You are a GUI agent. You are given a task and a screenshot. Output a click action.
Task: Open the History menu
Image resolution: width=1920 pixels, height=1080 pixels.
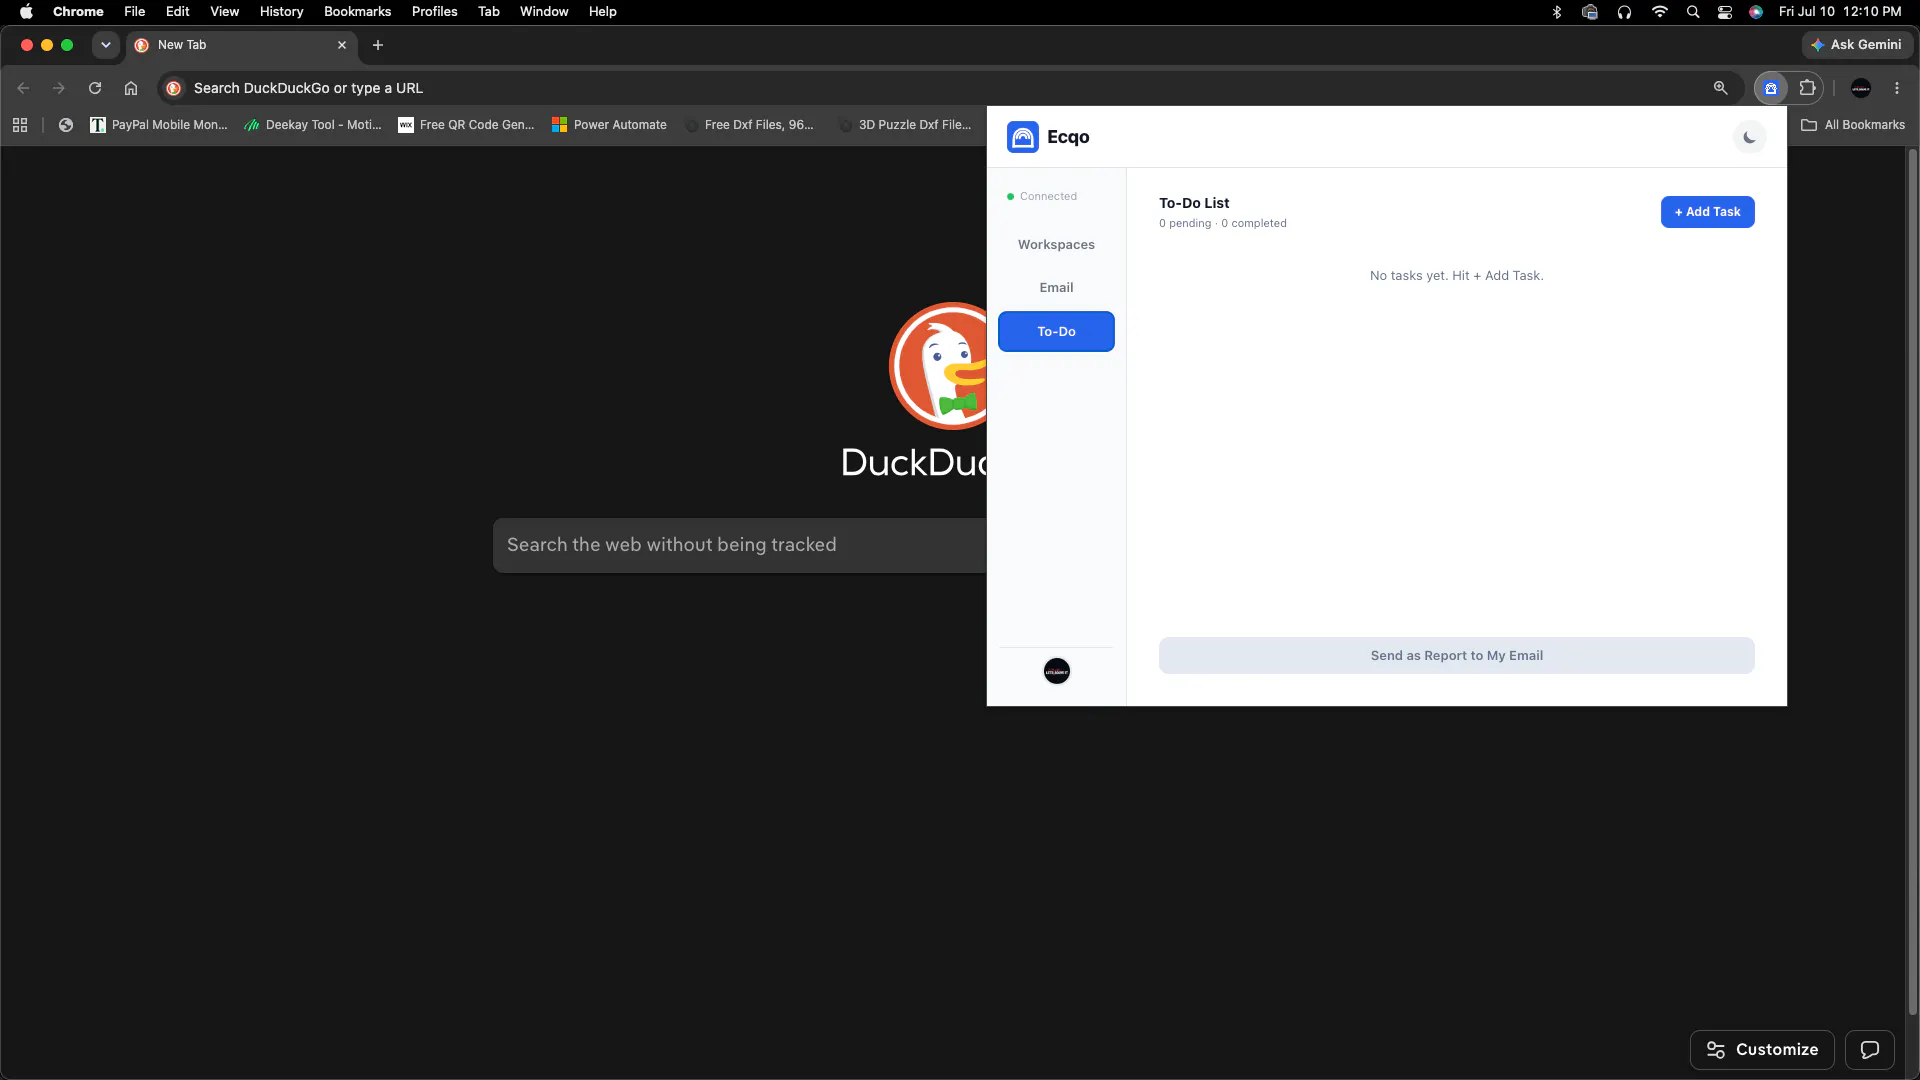tap(281, 12)
